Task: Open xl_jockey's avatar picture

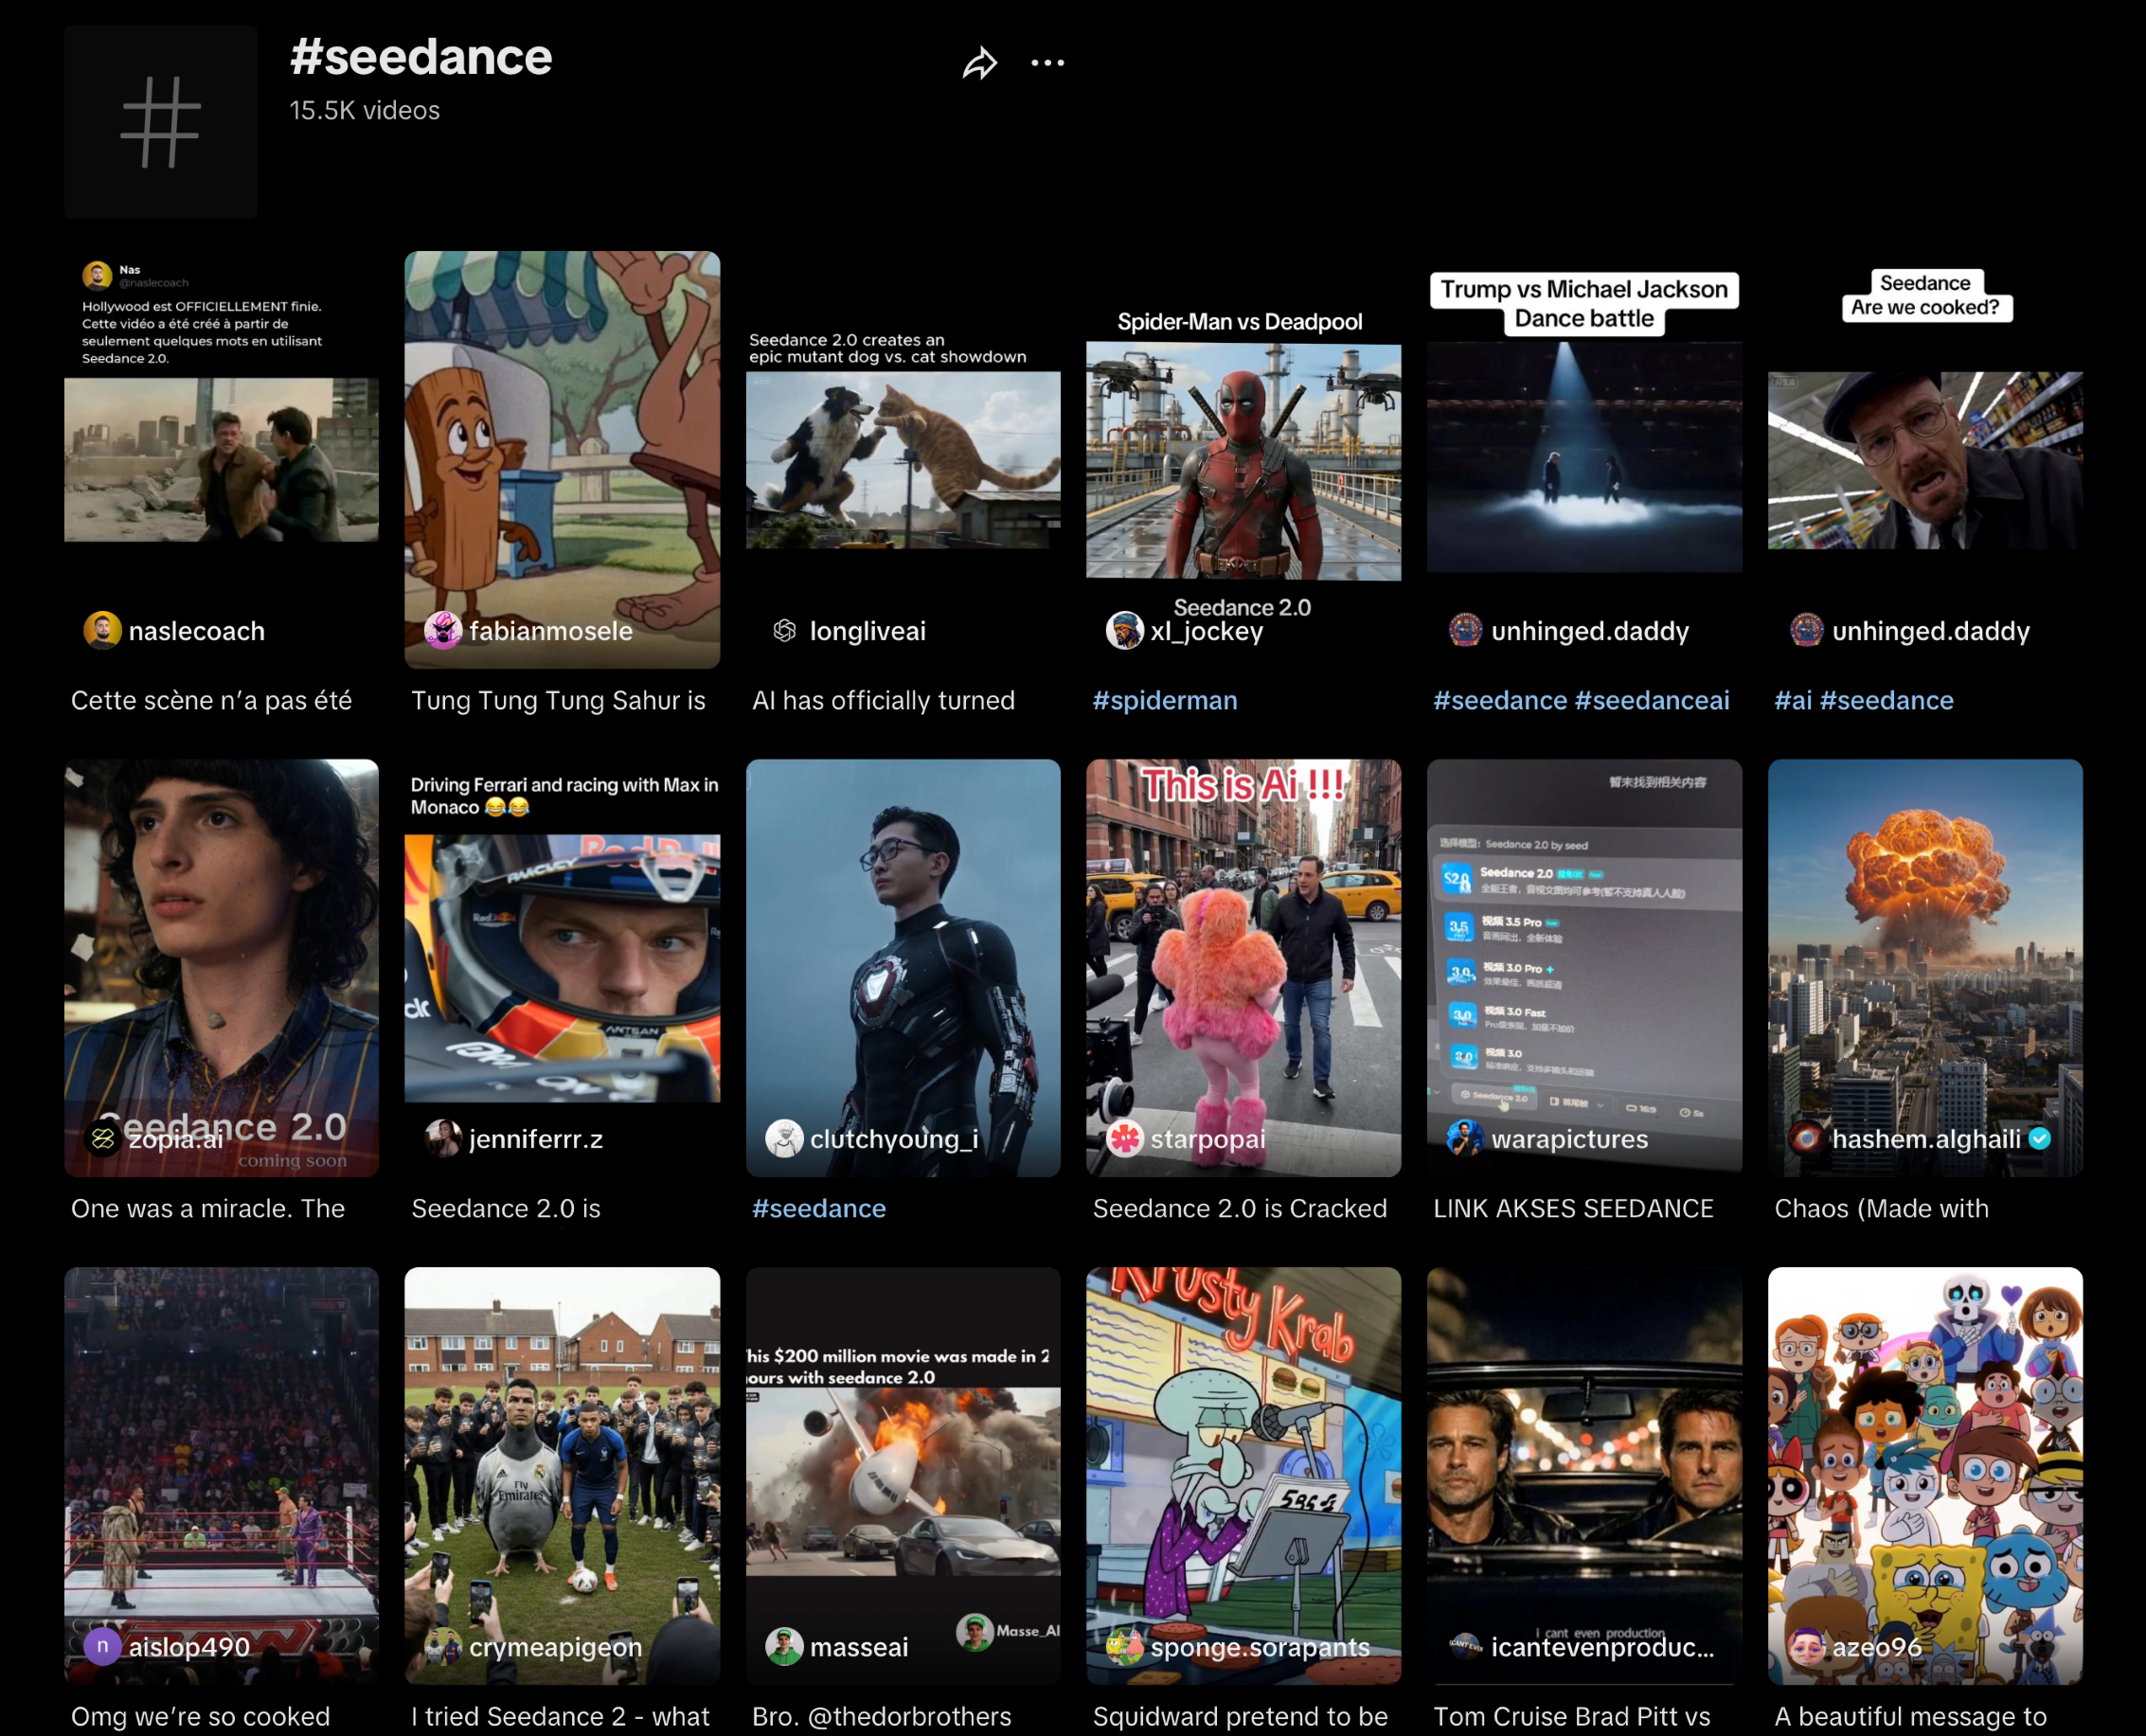Action: tap(1125, 631)
